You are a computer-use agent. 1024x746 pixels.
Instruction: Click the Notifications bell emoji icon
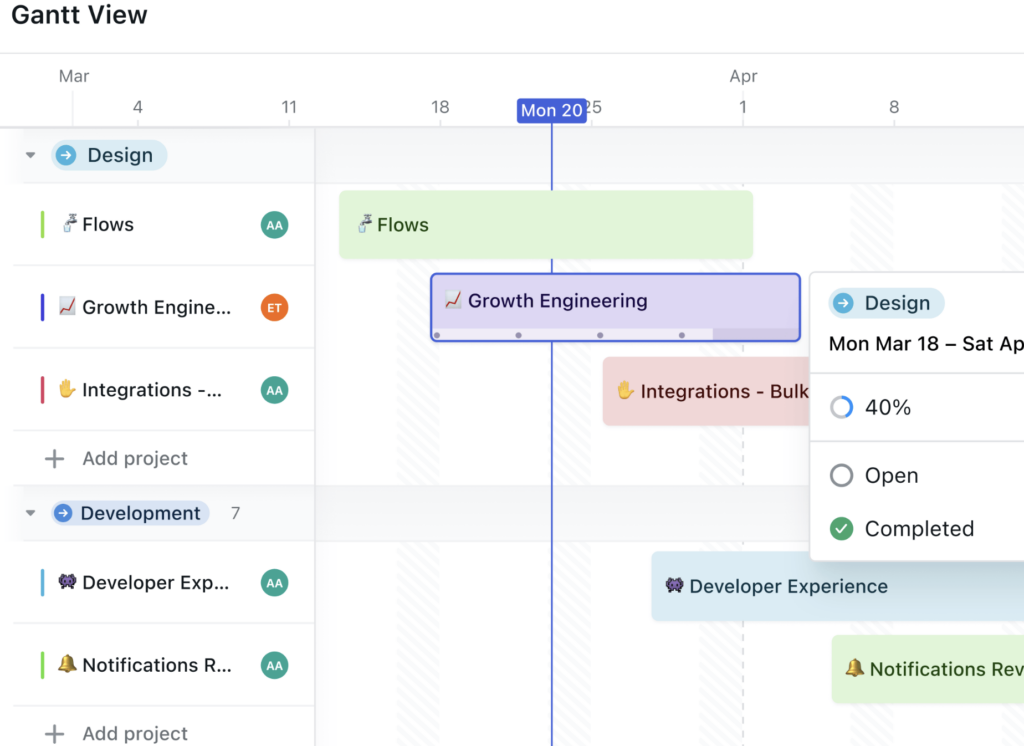[x=65, y=665]
